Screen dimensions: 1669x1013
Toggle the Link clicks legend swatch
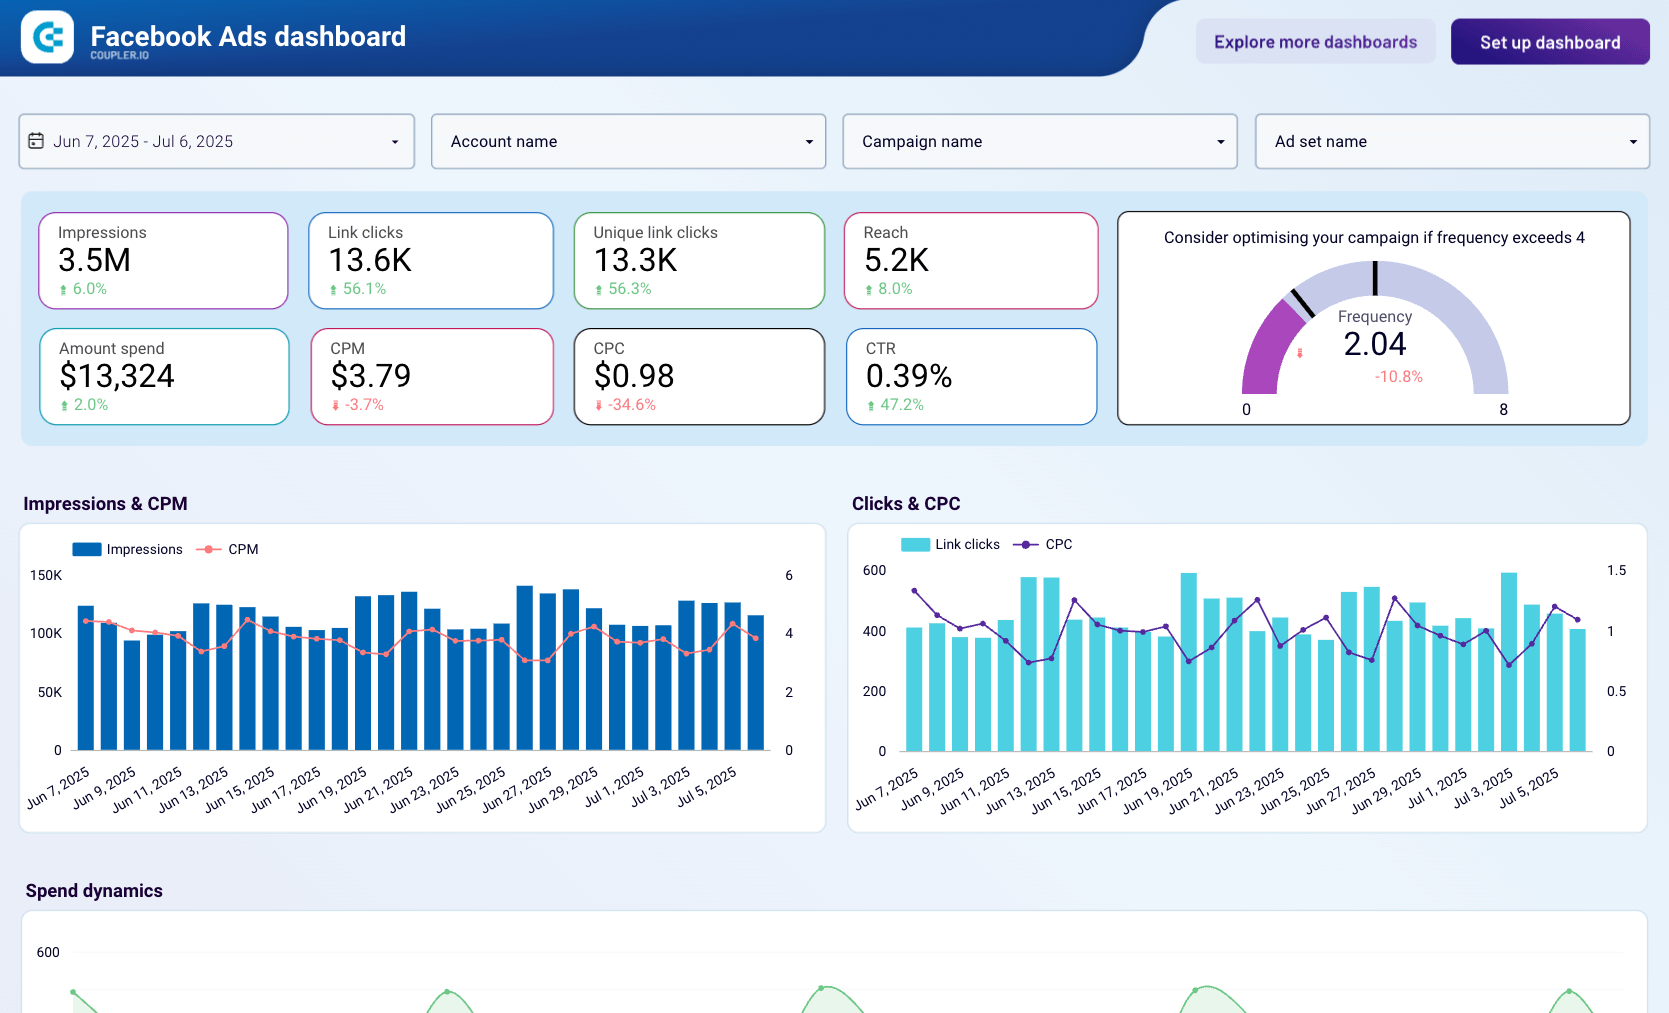pos(915,544)
